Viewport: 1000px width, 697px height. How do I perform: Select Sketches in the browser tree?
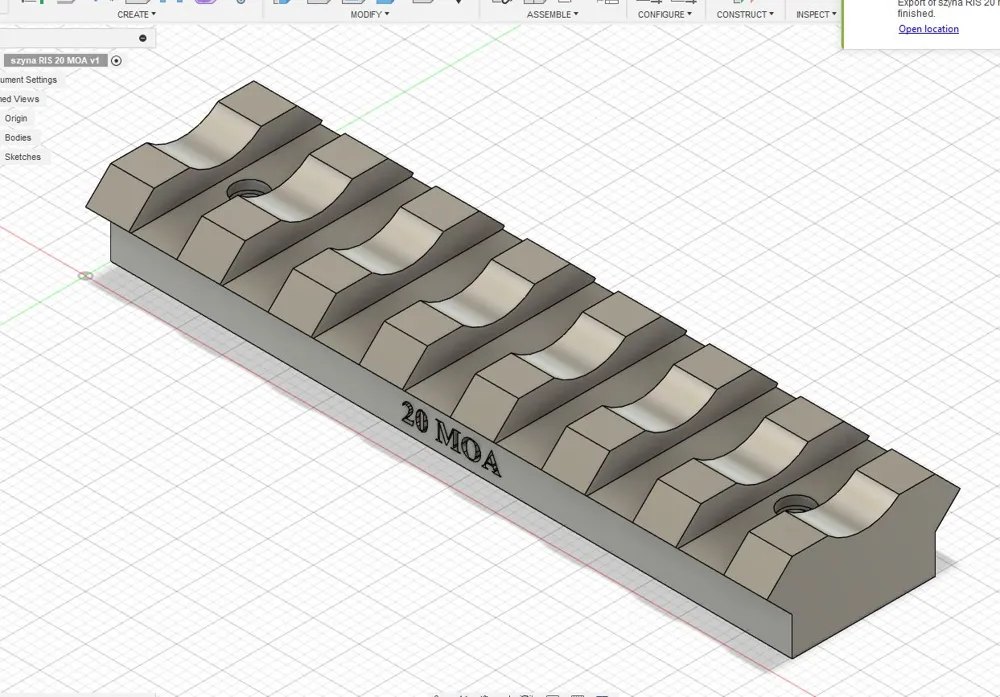pos(22,156)
